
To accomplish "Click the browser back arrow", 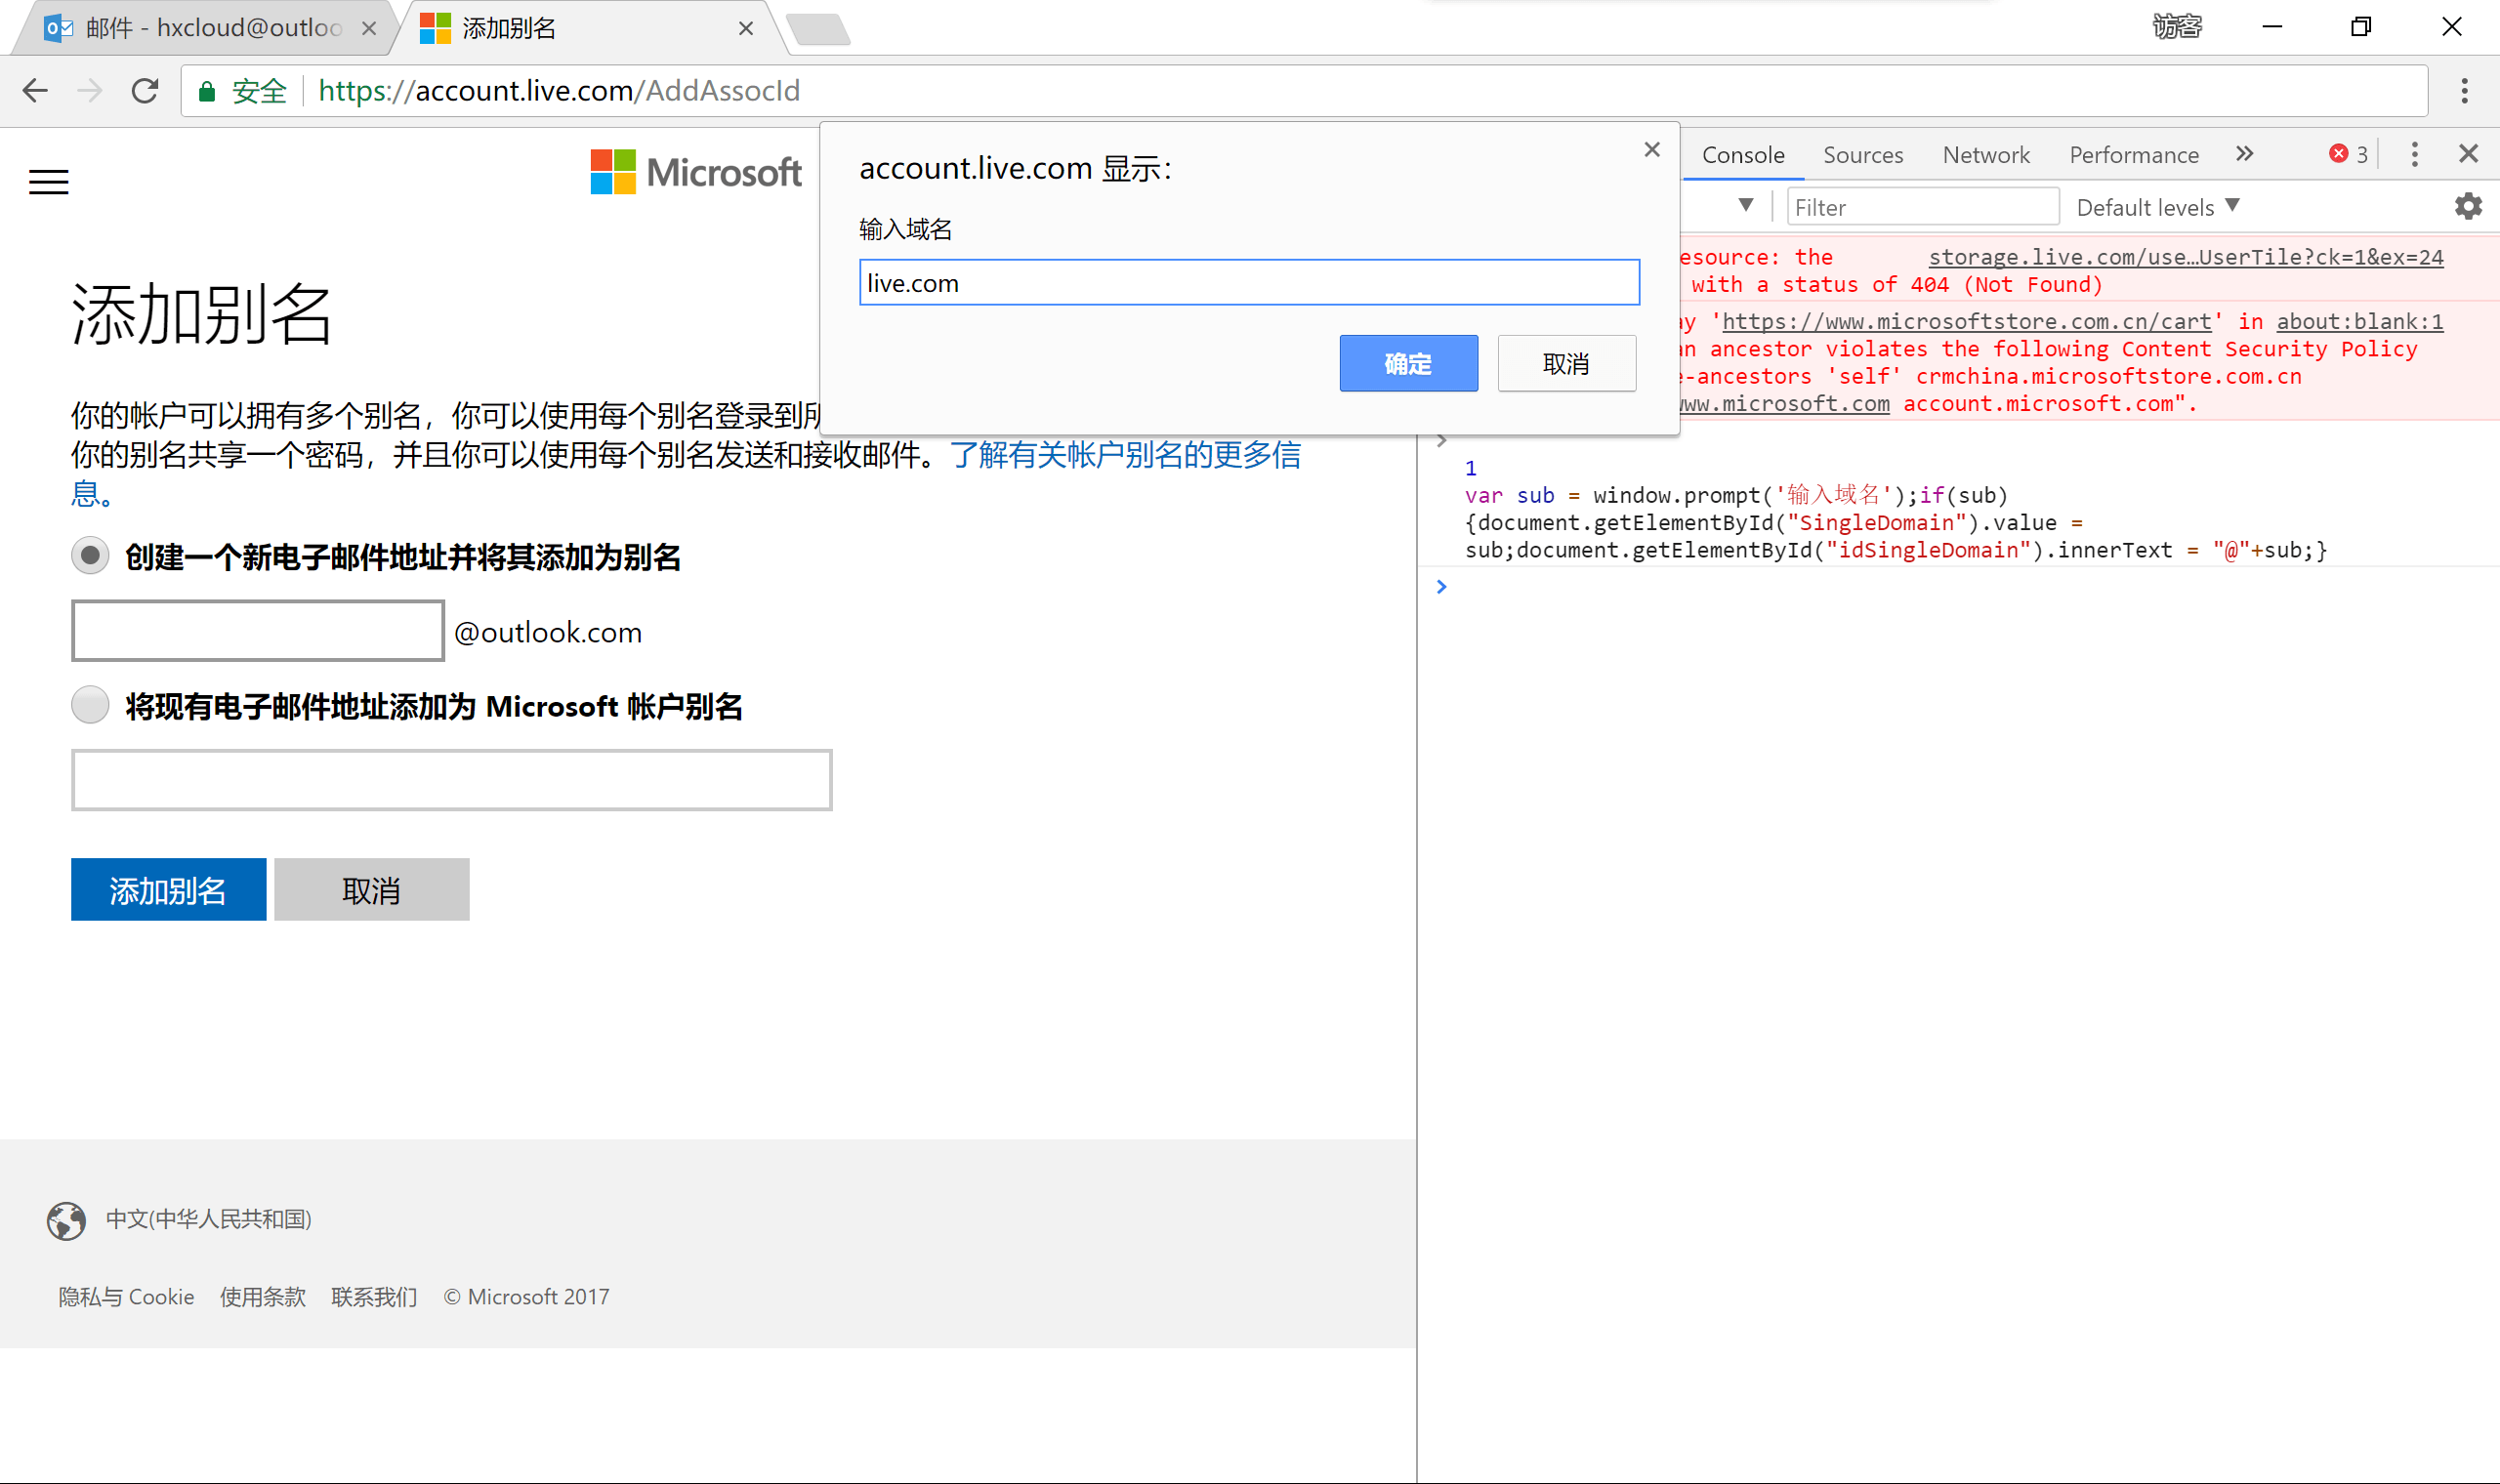I will [x=35, y=91].
